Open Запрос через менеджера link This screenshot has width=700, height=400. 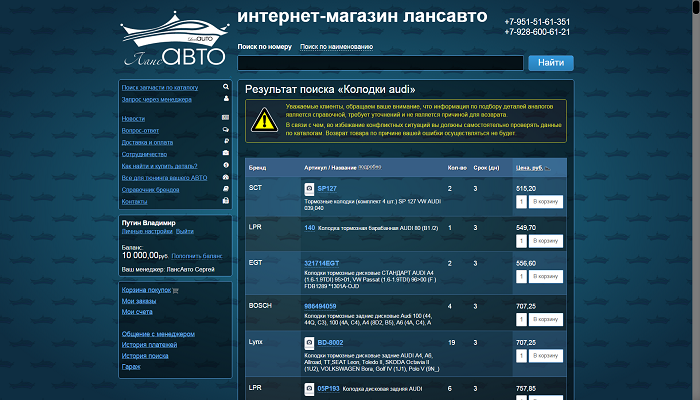coord(157,100)
